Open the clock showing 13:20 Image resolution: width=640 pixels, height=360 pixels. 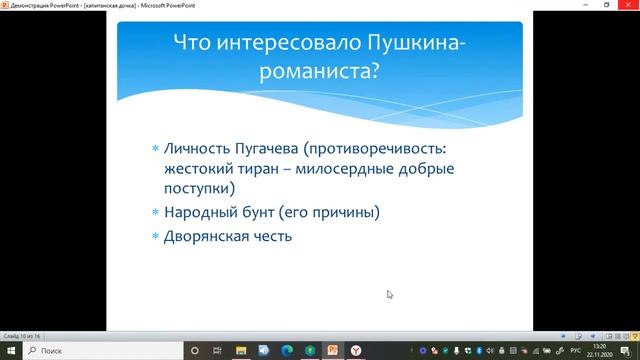(x=600, y=351)
